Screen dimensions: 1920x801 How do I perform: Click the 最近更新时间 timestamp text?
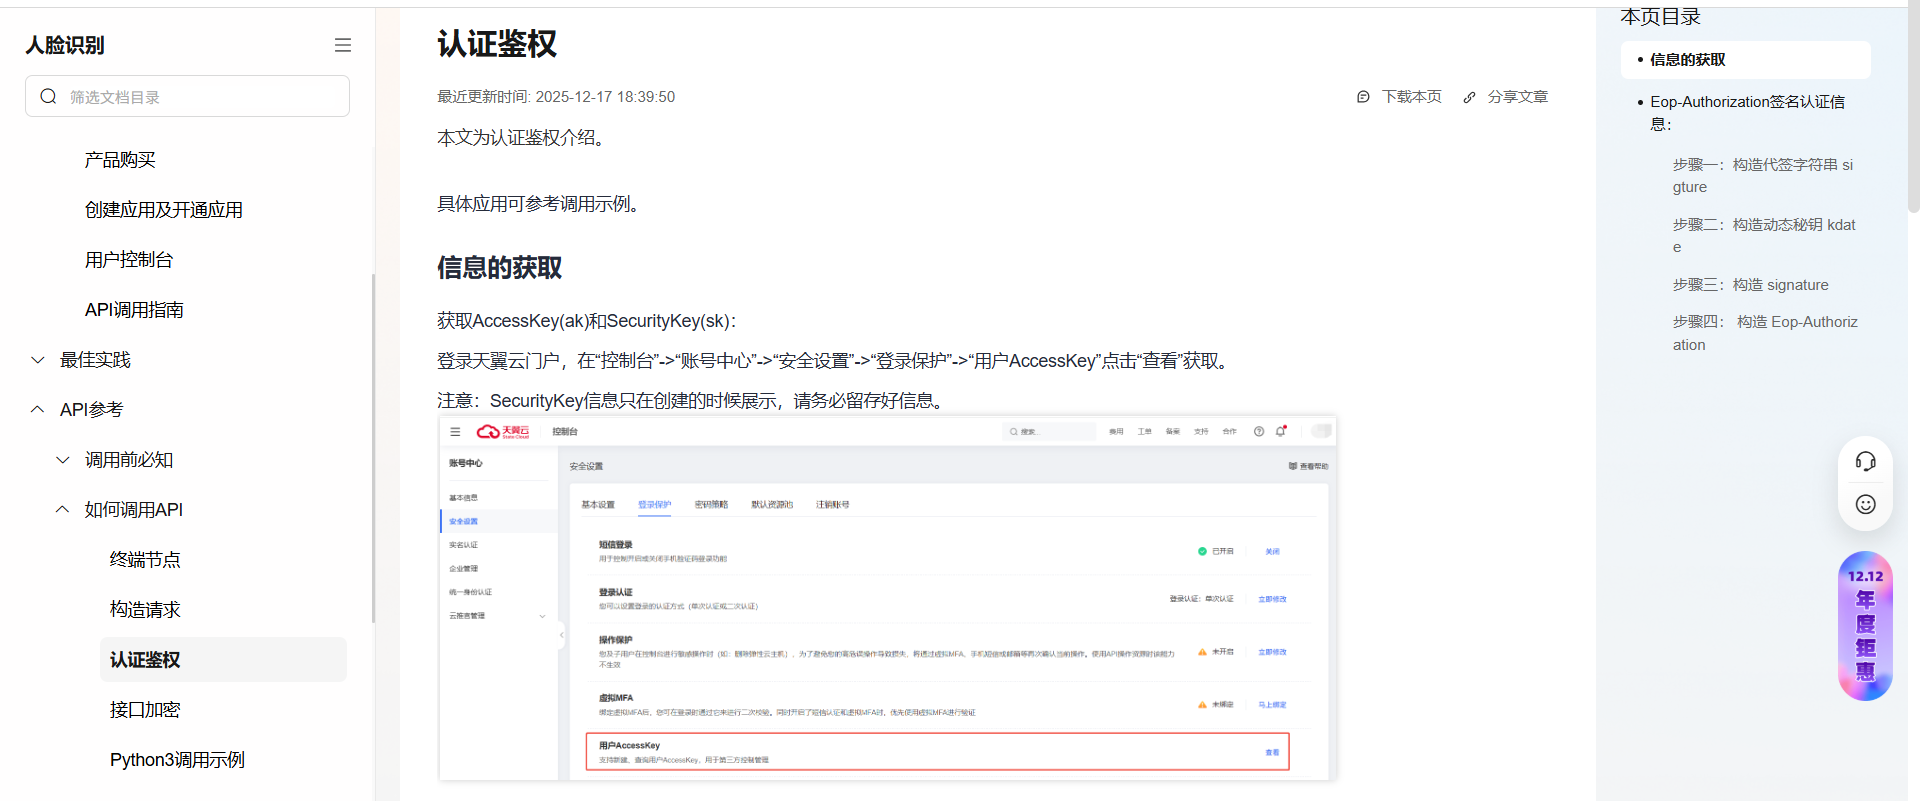pyautogui.click(x=556, y=97)
